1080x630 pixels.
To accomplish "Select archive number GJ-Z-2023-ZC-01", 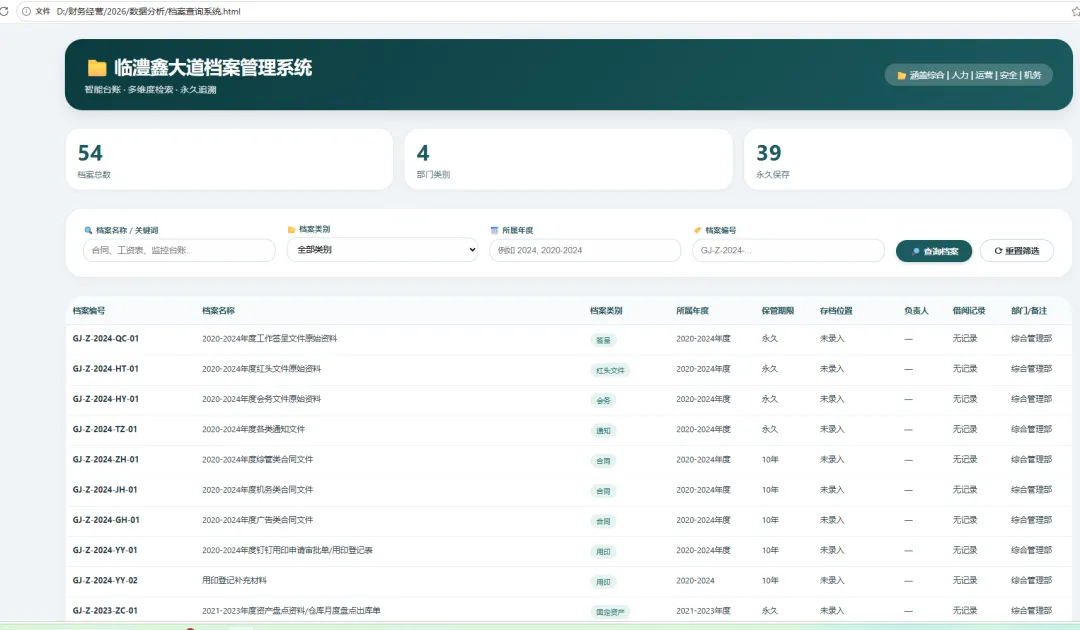I will [x=105, y=611].
